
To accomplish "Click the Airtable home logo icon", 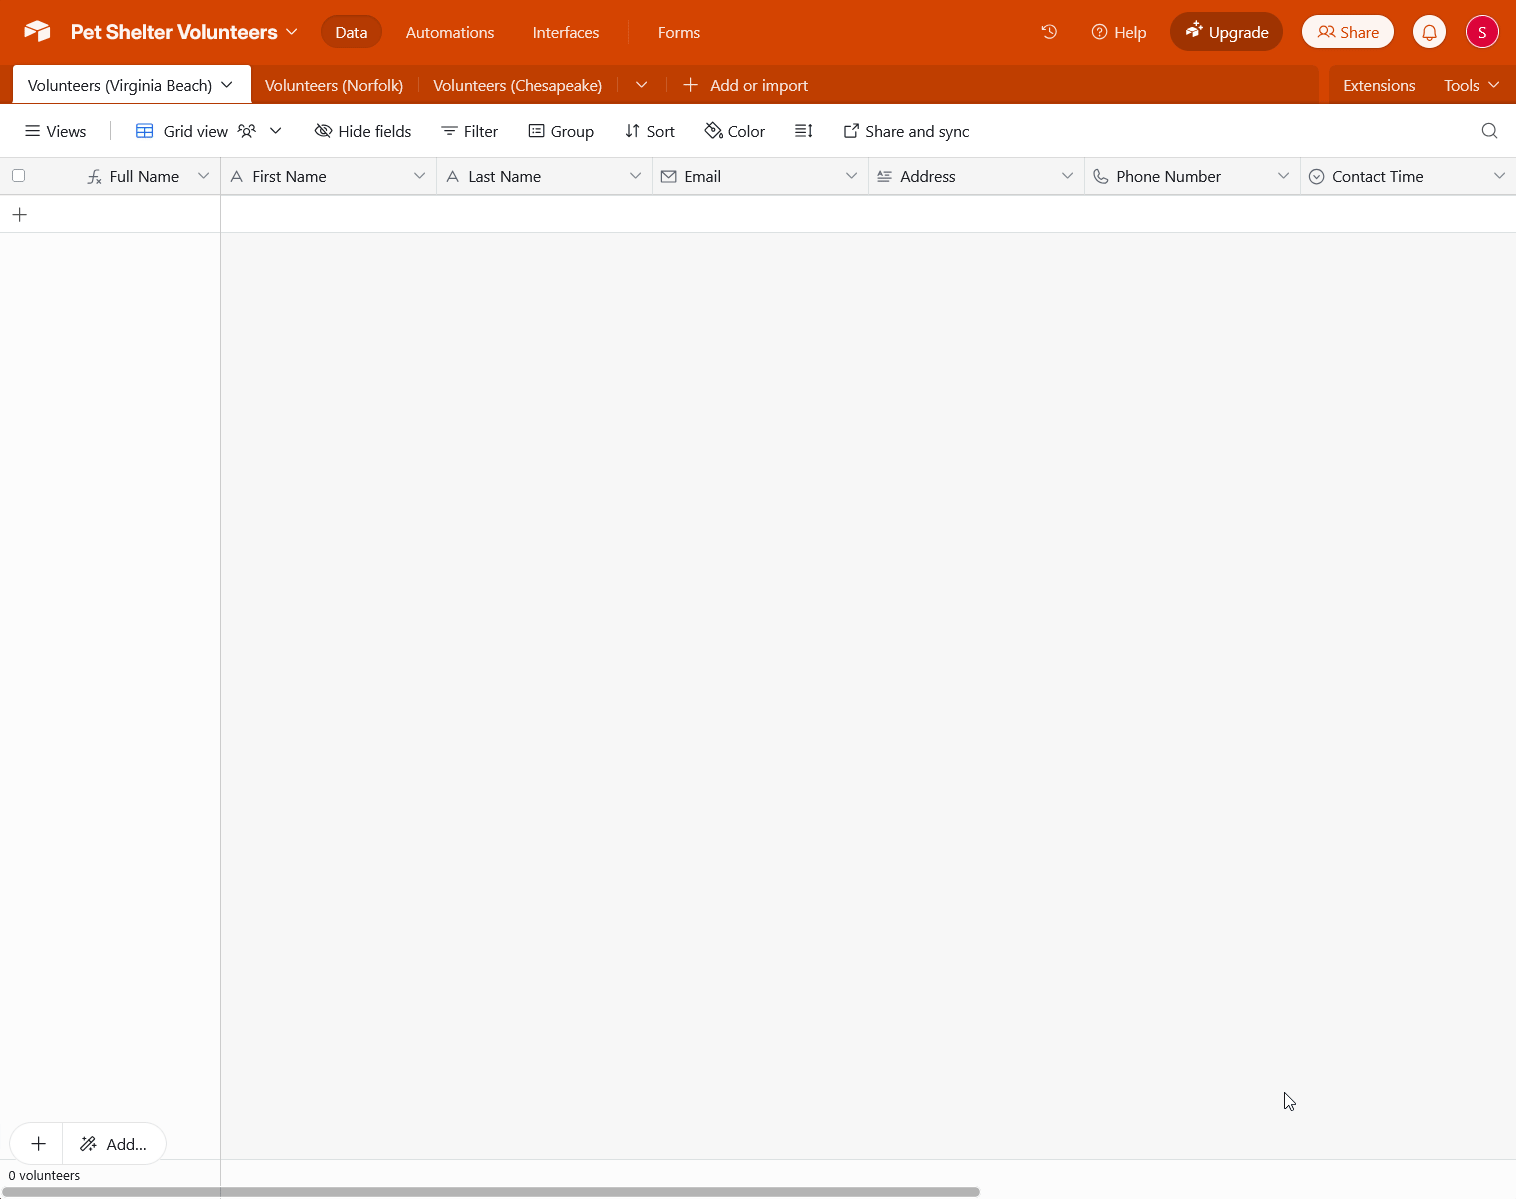I will (37, 32).
